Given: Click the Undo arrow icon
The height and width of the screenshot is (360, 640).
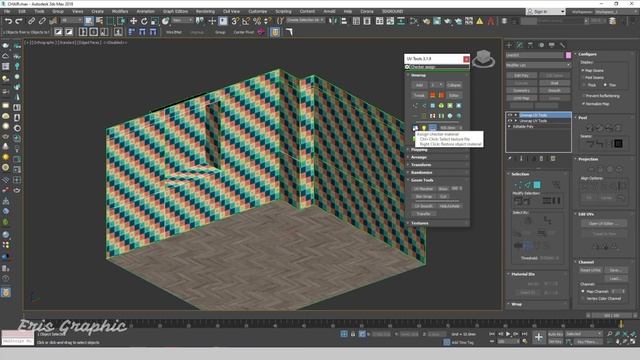Looking at the screenshot, I should pyautogui.click(x=8, y=21).
